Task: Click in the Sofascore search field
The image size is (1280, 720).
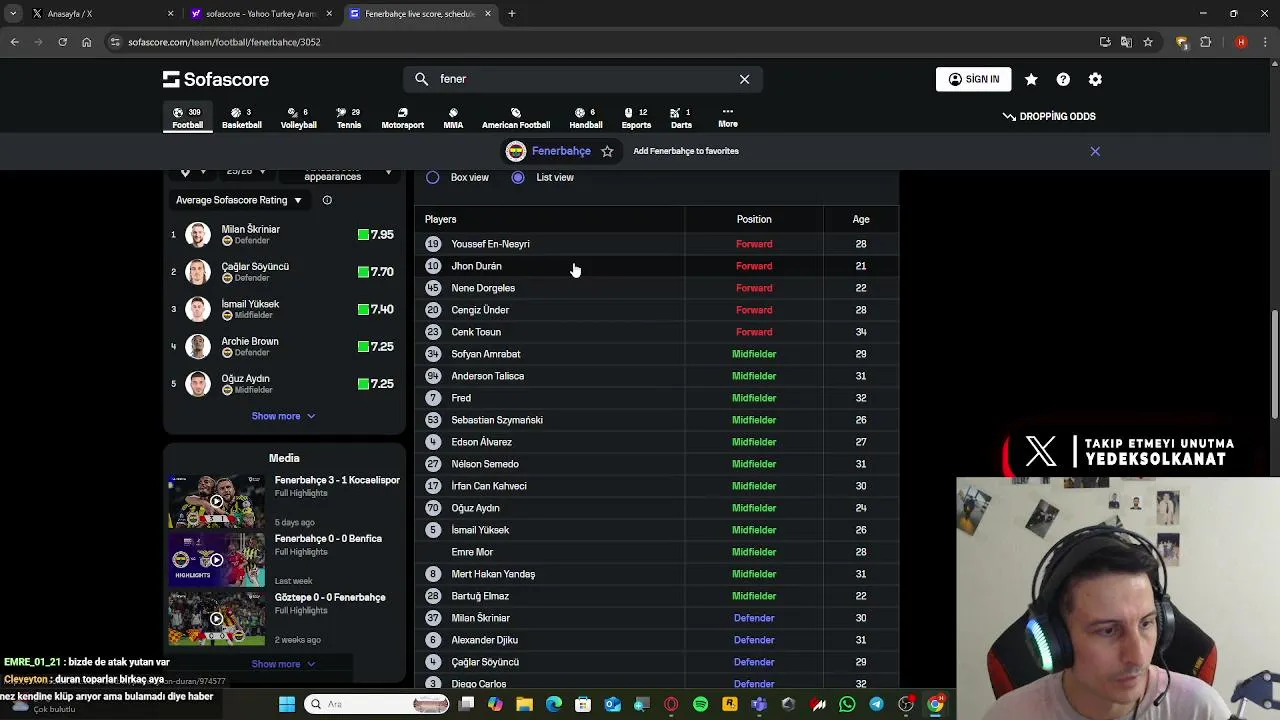Action: (583, 79)
